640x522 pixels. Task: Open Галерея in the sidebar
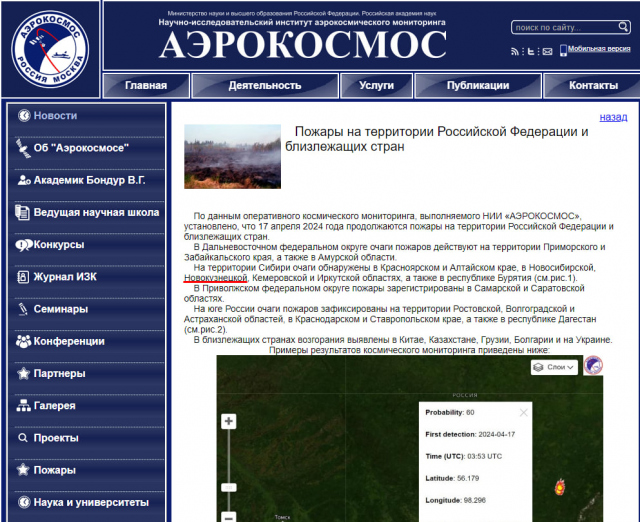[54, 406]
